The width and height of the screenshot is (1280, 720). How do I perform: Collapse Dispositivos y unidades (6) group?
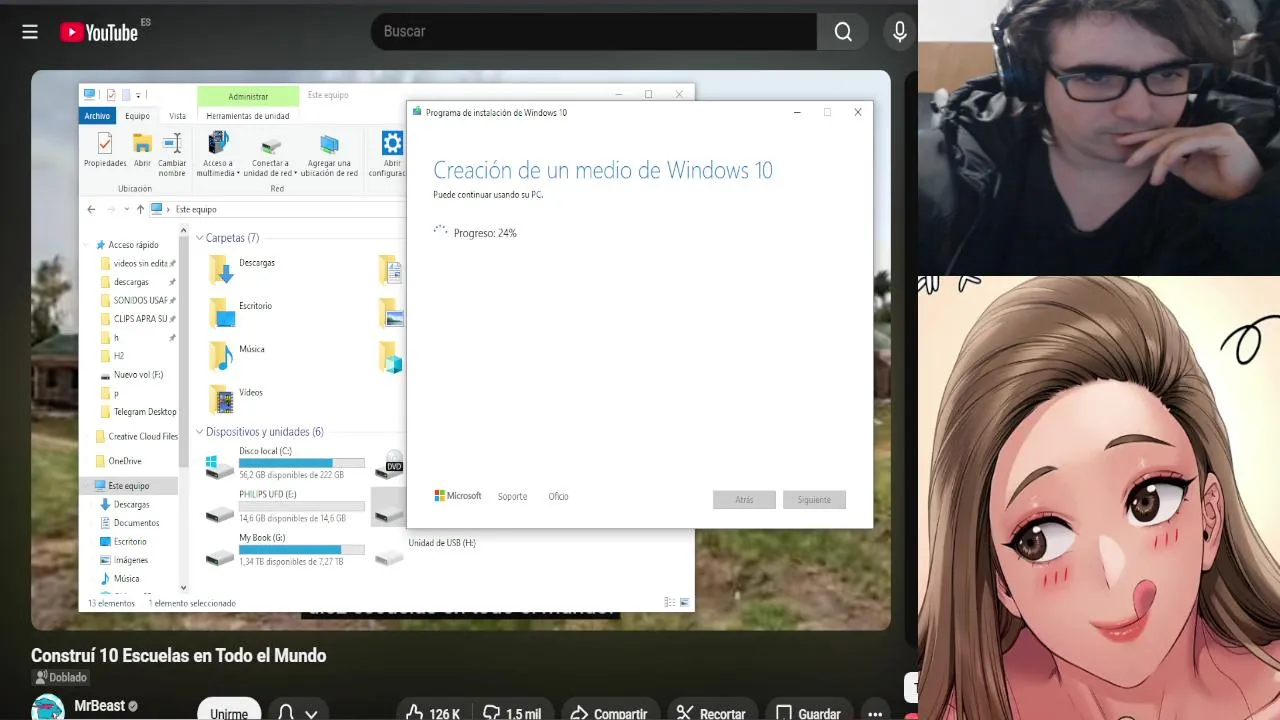point(200,432)
